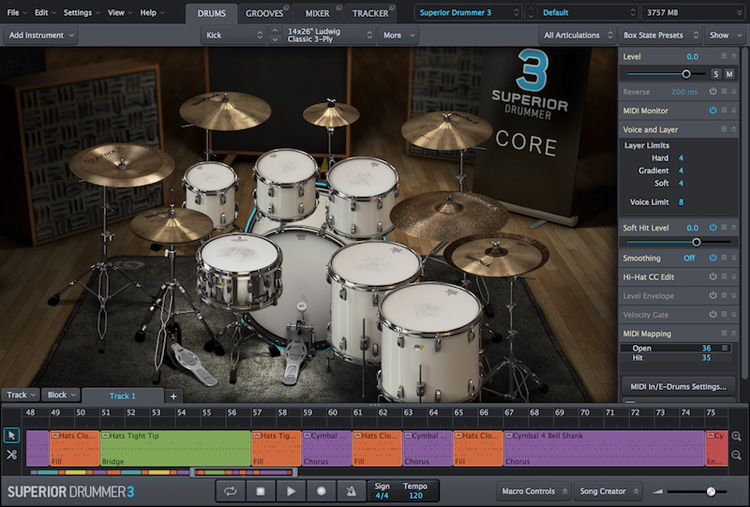750x507 pixels.
Task: Toggle the loop button in transport
Action: pos(231,491)
